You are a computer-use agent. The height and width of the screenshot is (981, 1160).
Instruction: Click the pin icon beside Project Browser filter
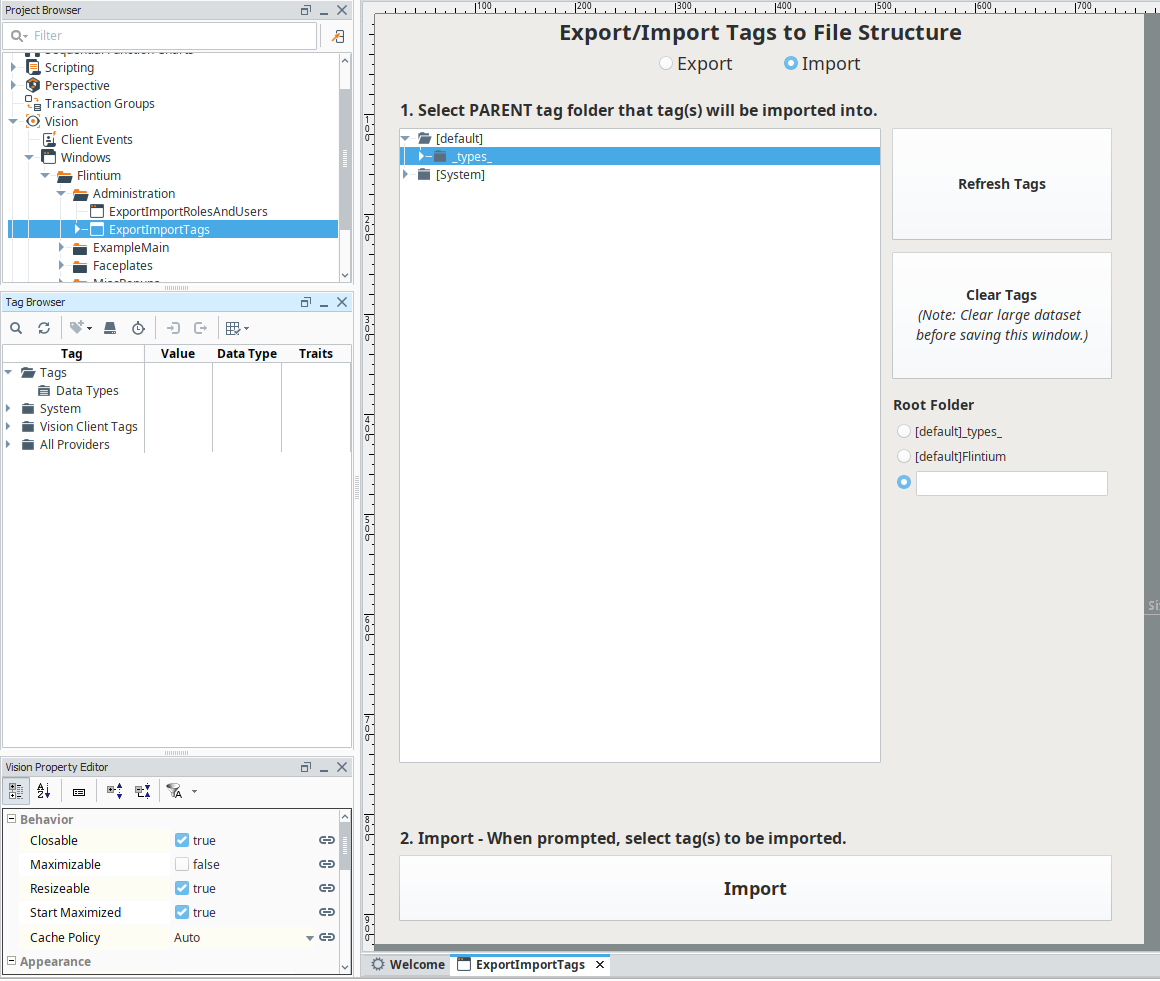click(337, 36)
